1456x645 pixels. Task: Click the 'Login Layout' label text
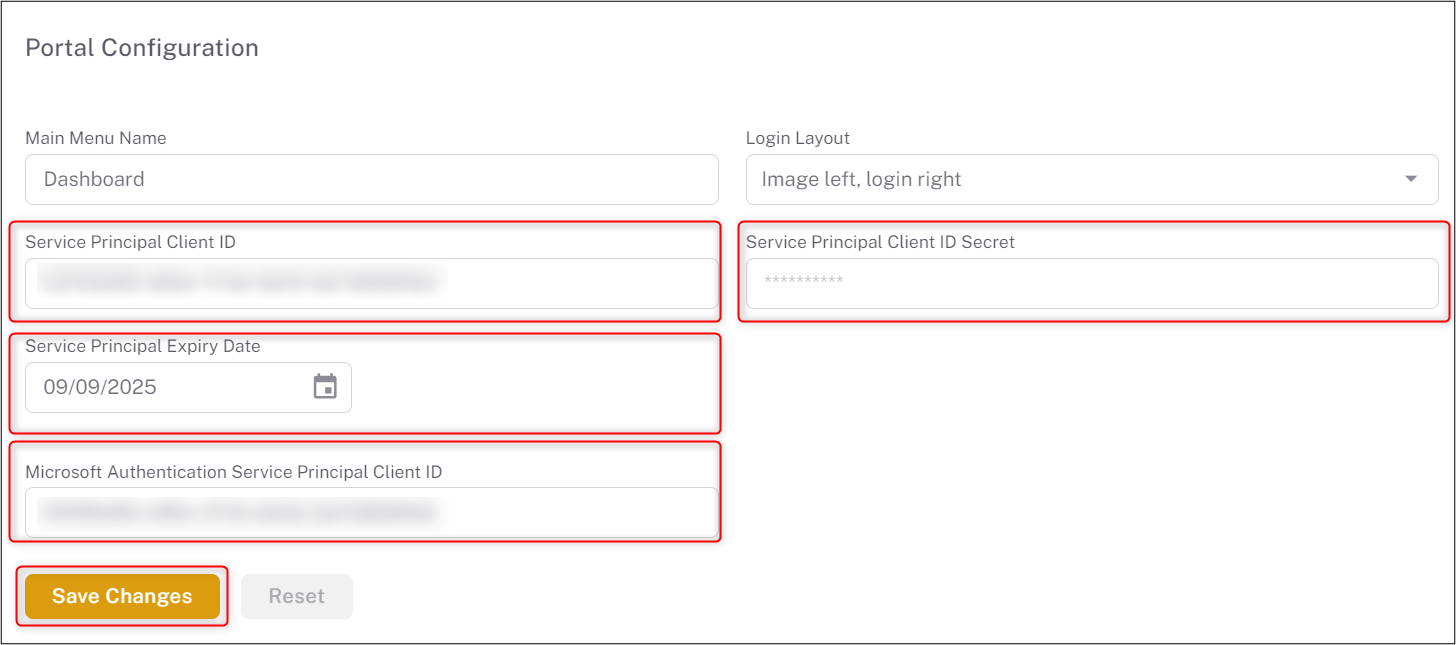tap(798, 138)
